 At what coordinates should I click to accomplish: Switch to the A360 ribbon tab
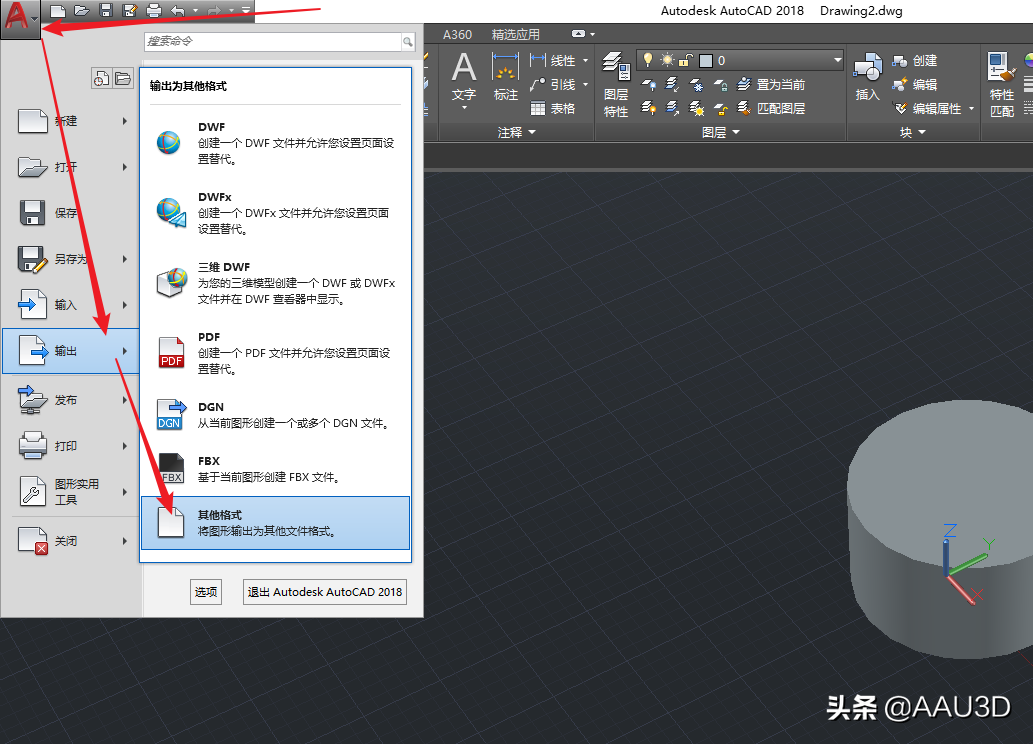[457, 34]
